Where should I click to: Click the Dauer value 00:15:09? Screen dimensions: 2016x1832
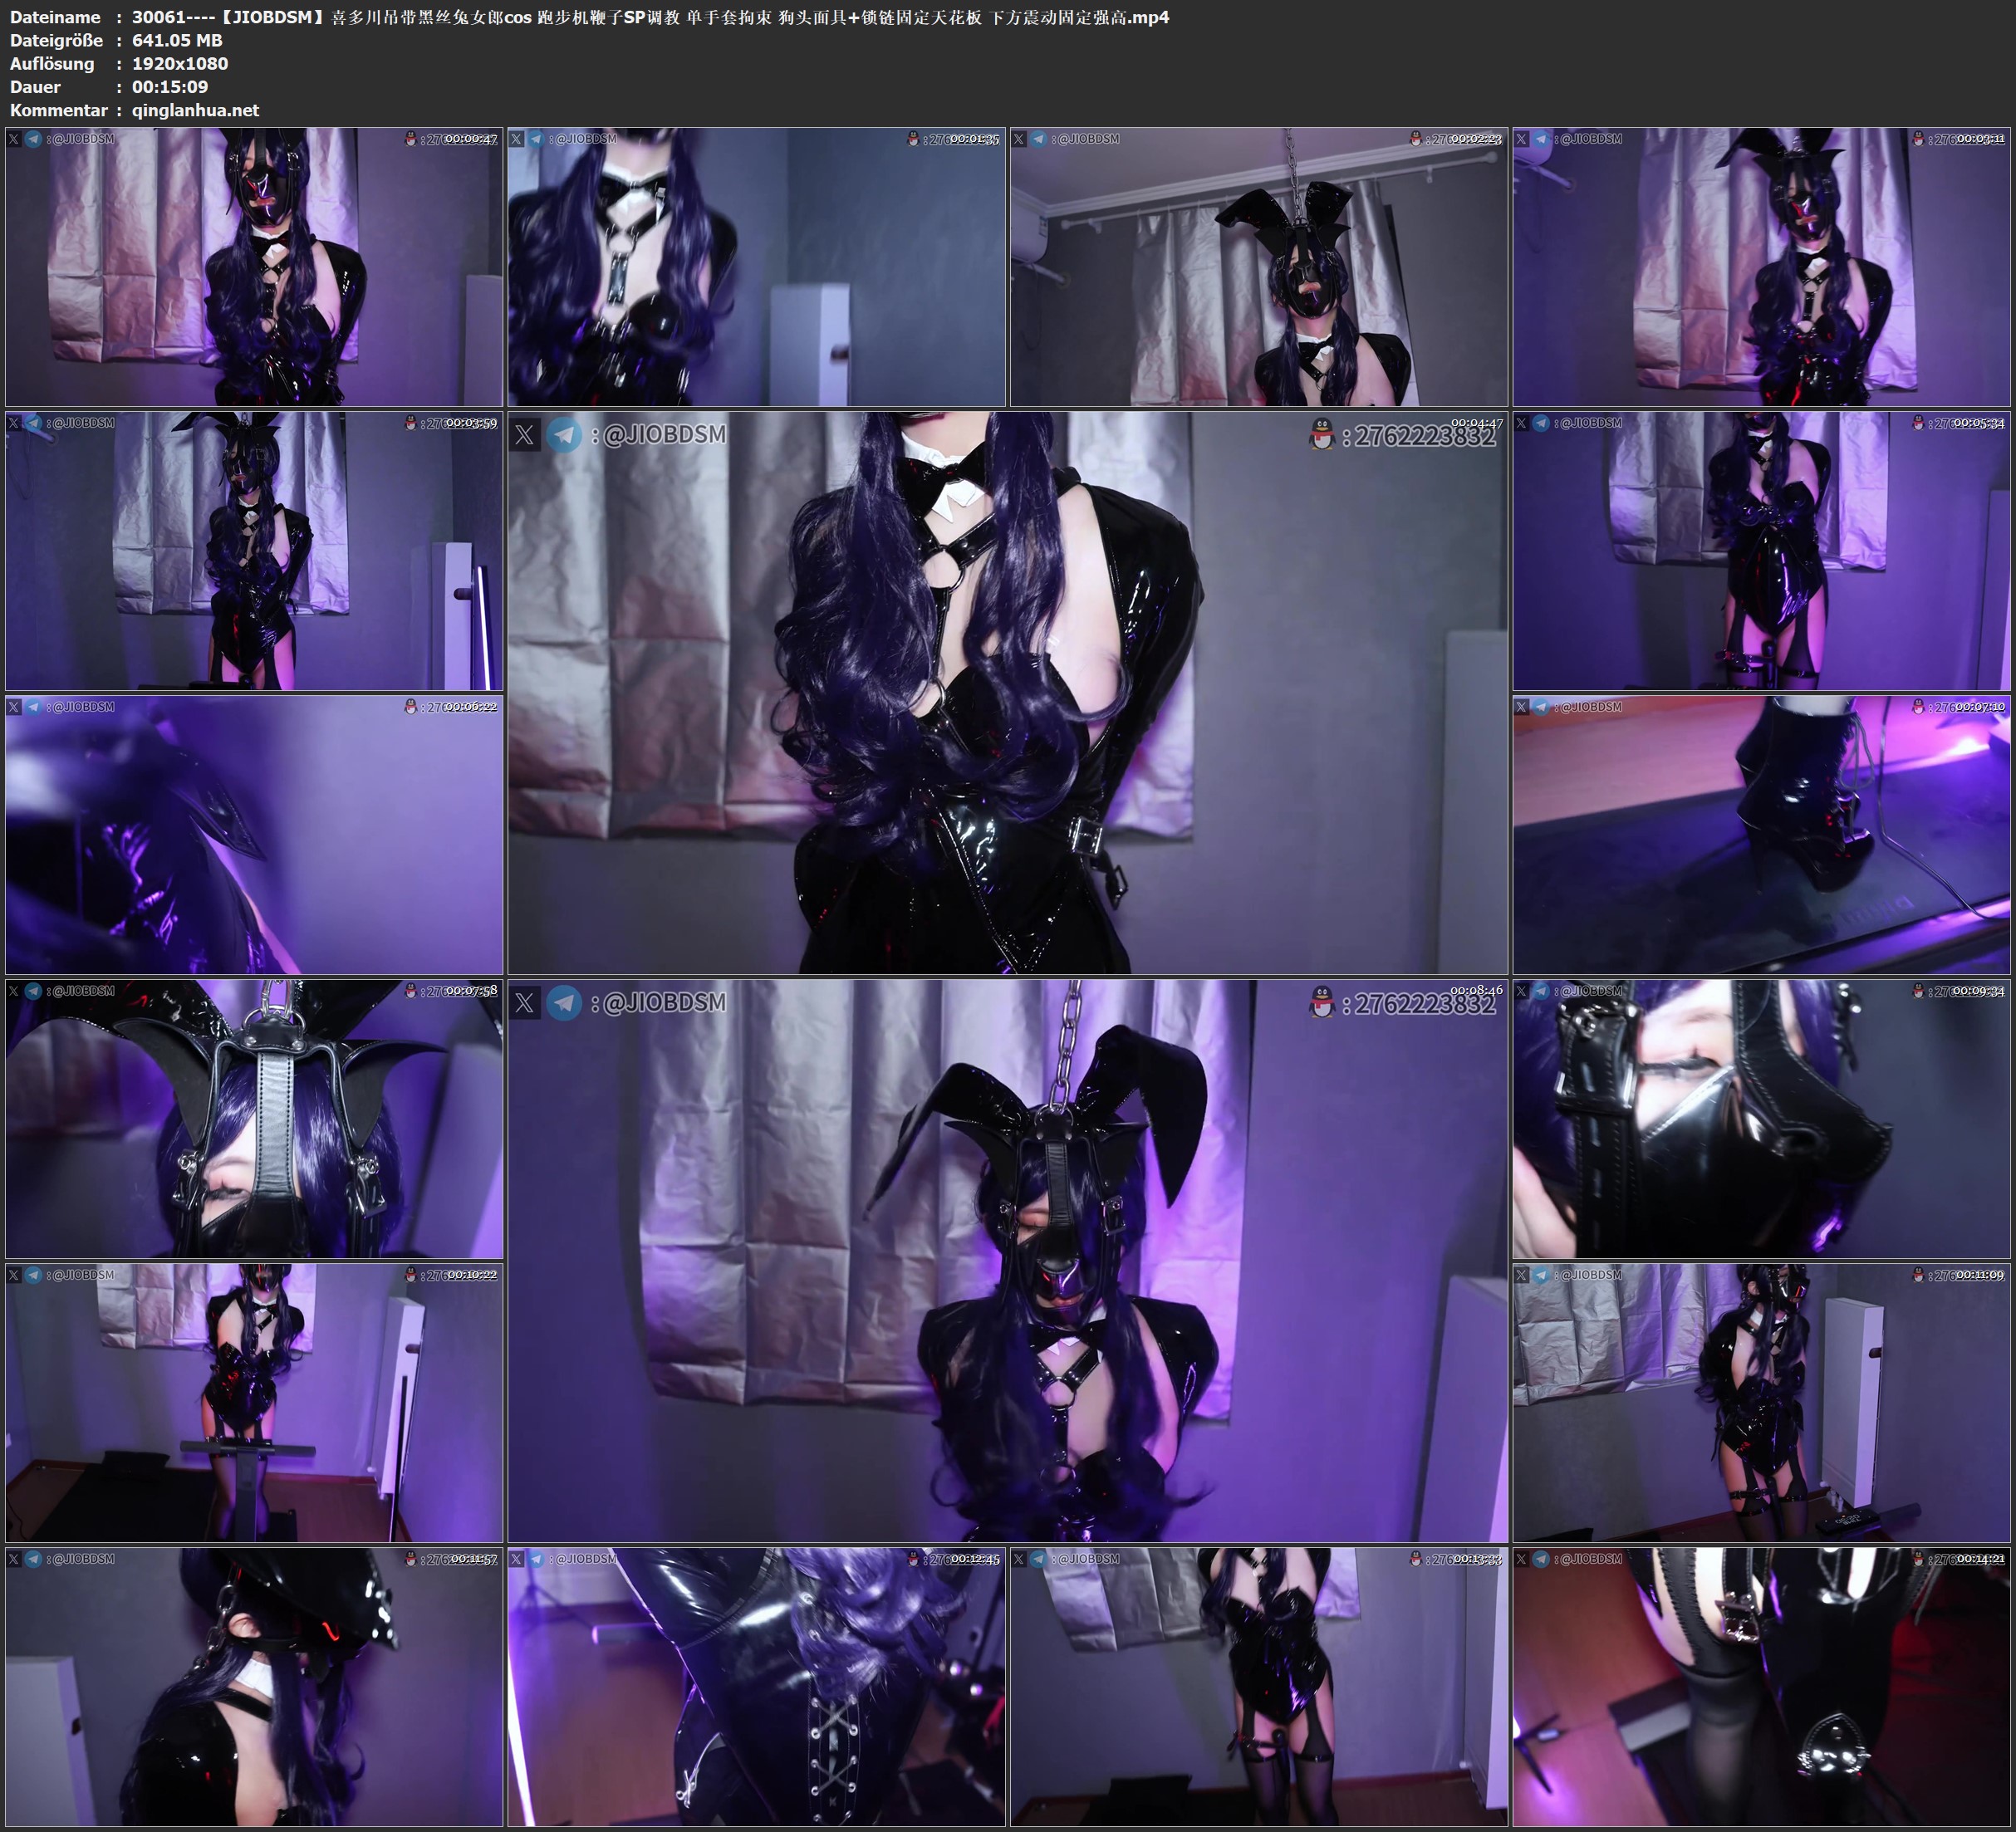170,87
